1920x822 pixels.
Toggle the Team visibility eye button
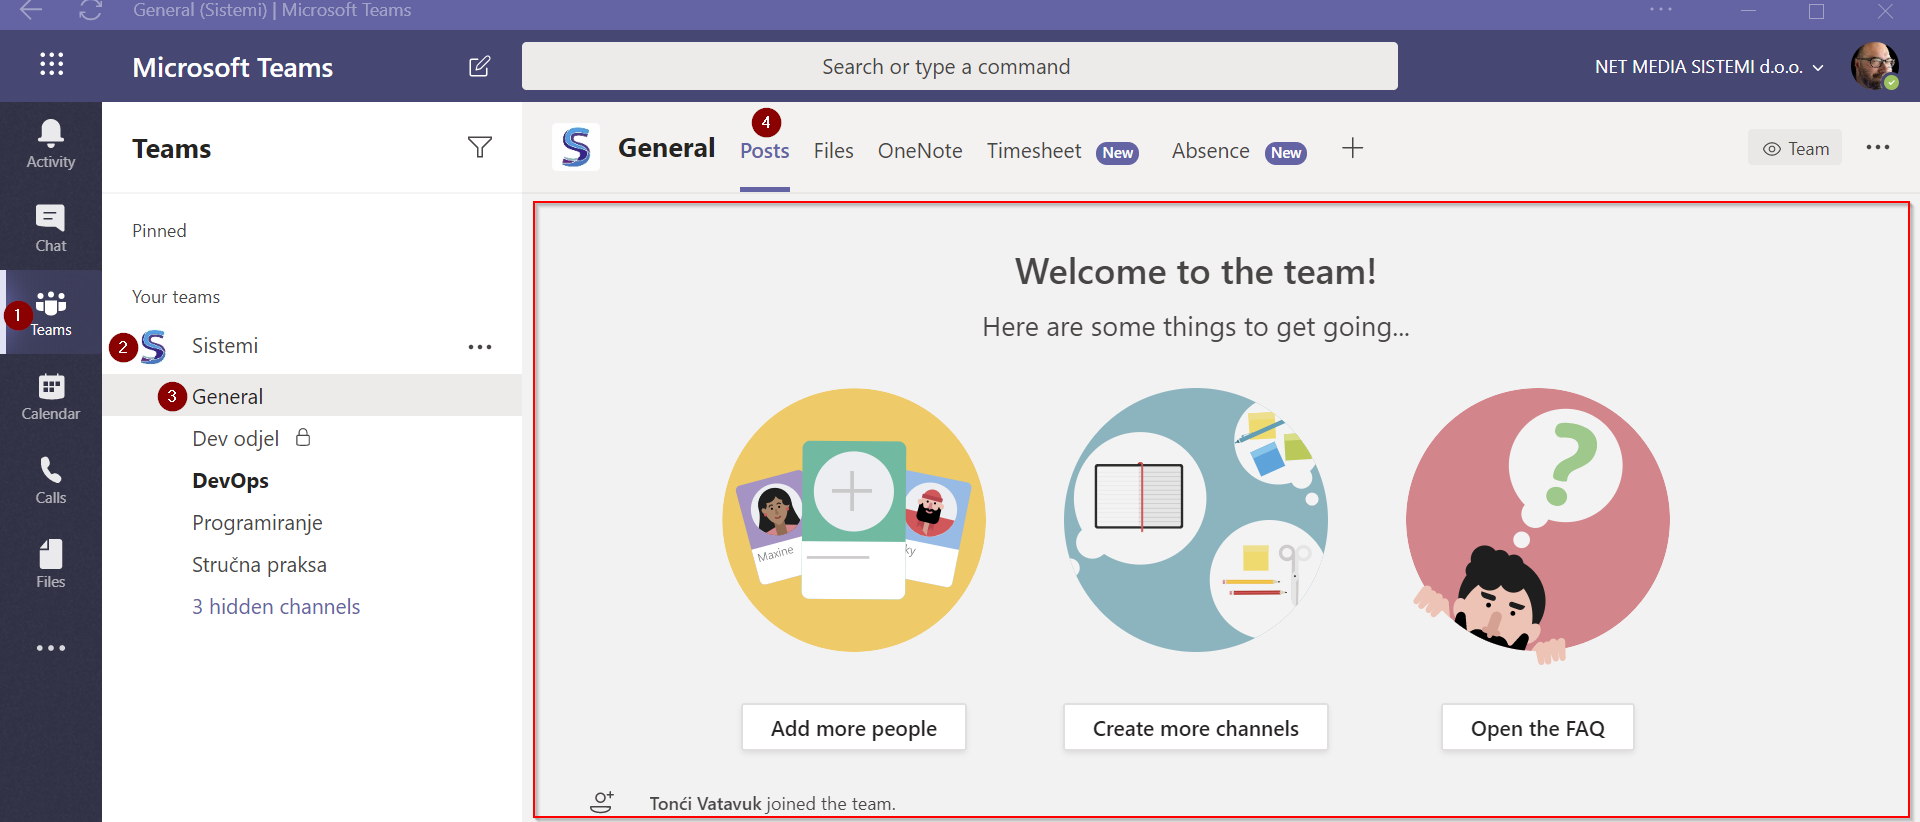click(x=1795, y=148)
